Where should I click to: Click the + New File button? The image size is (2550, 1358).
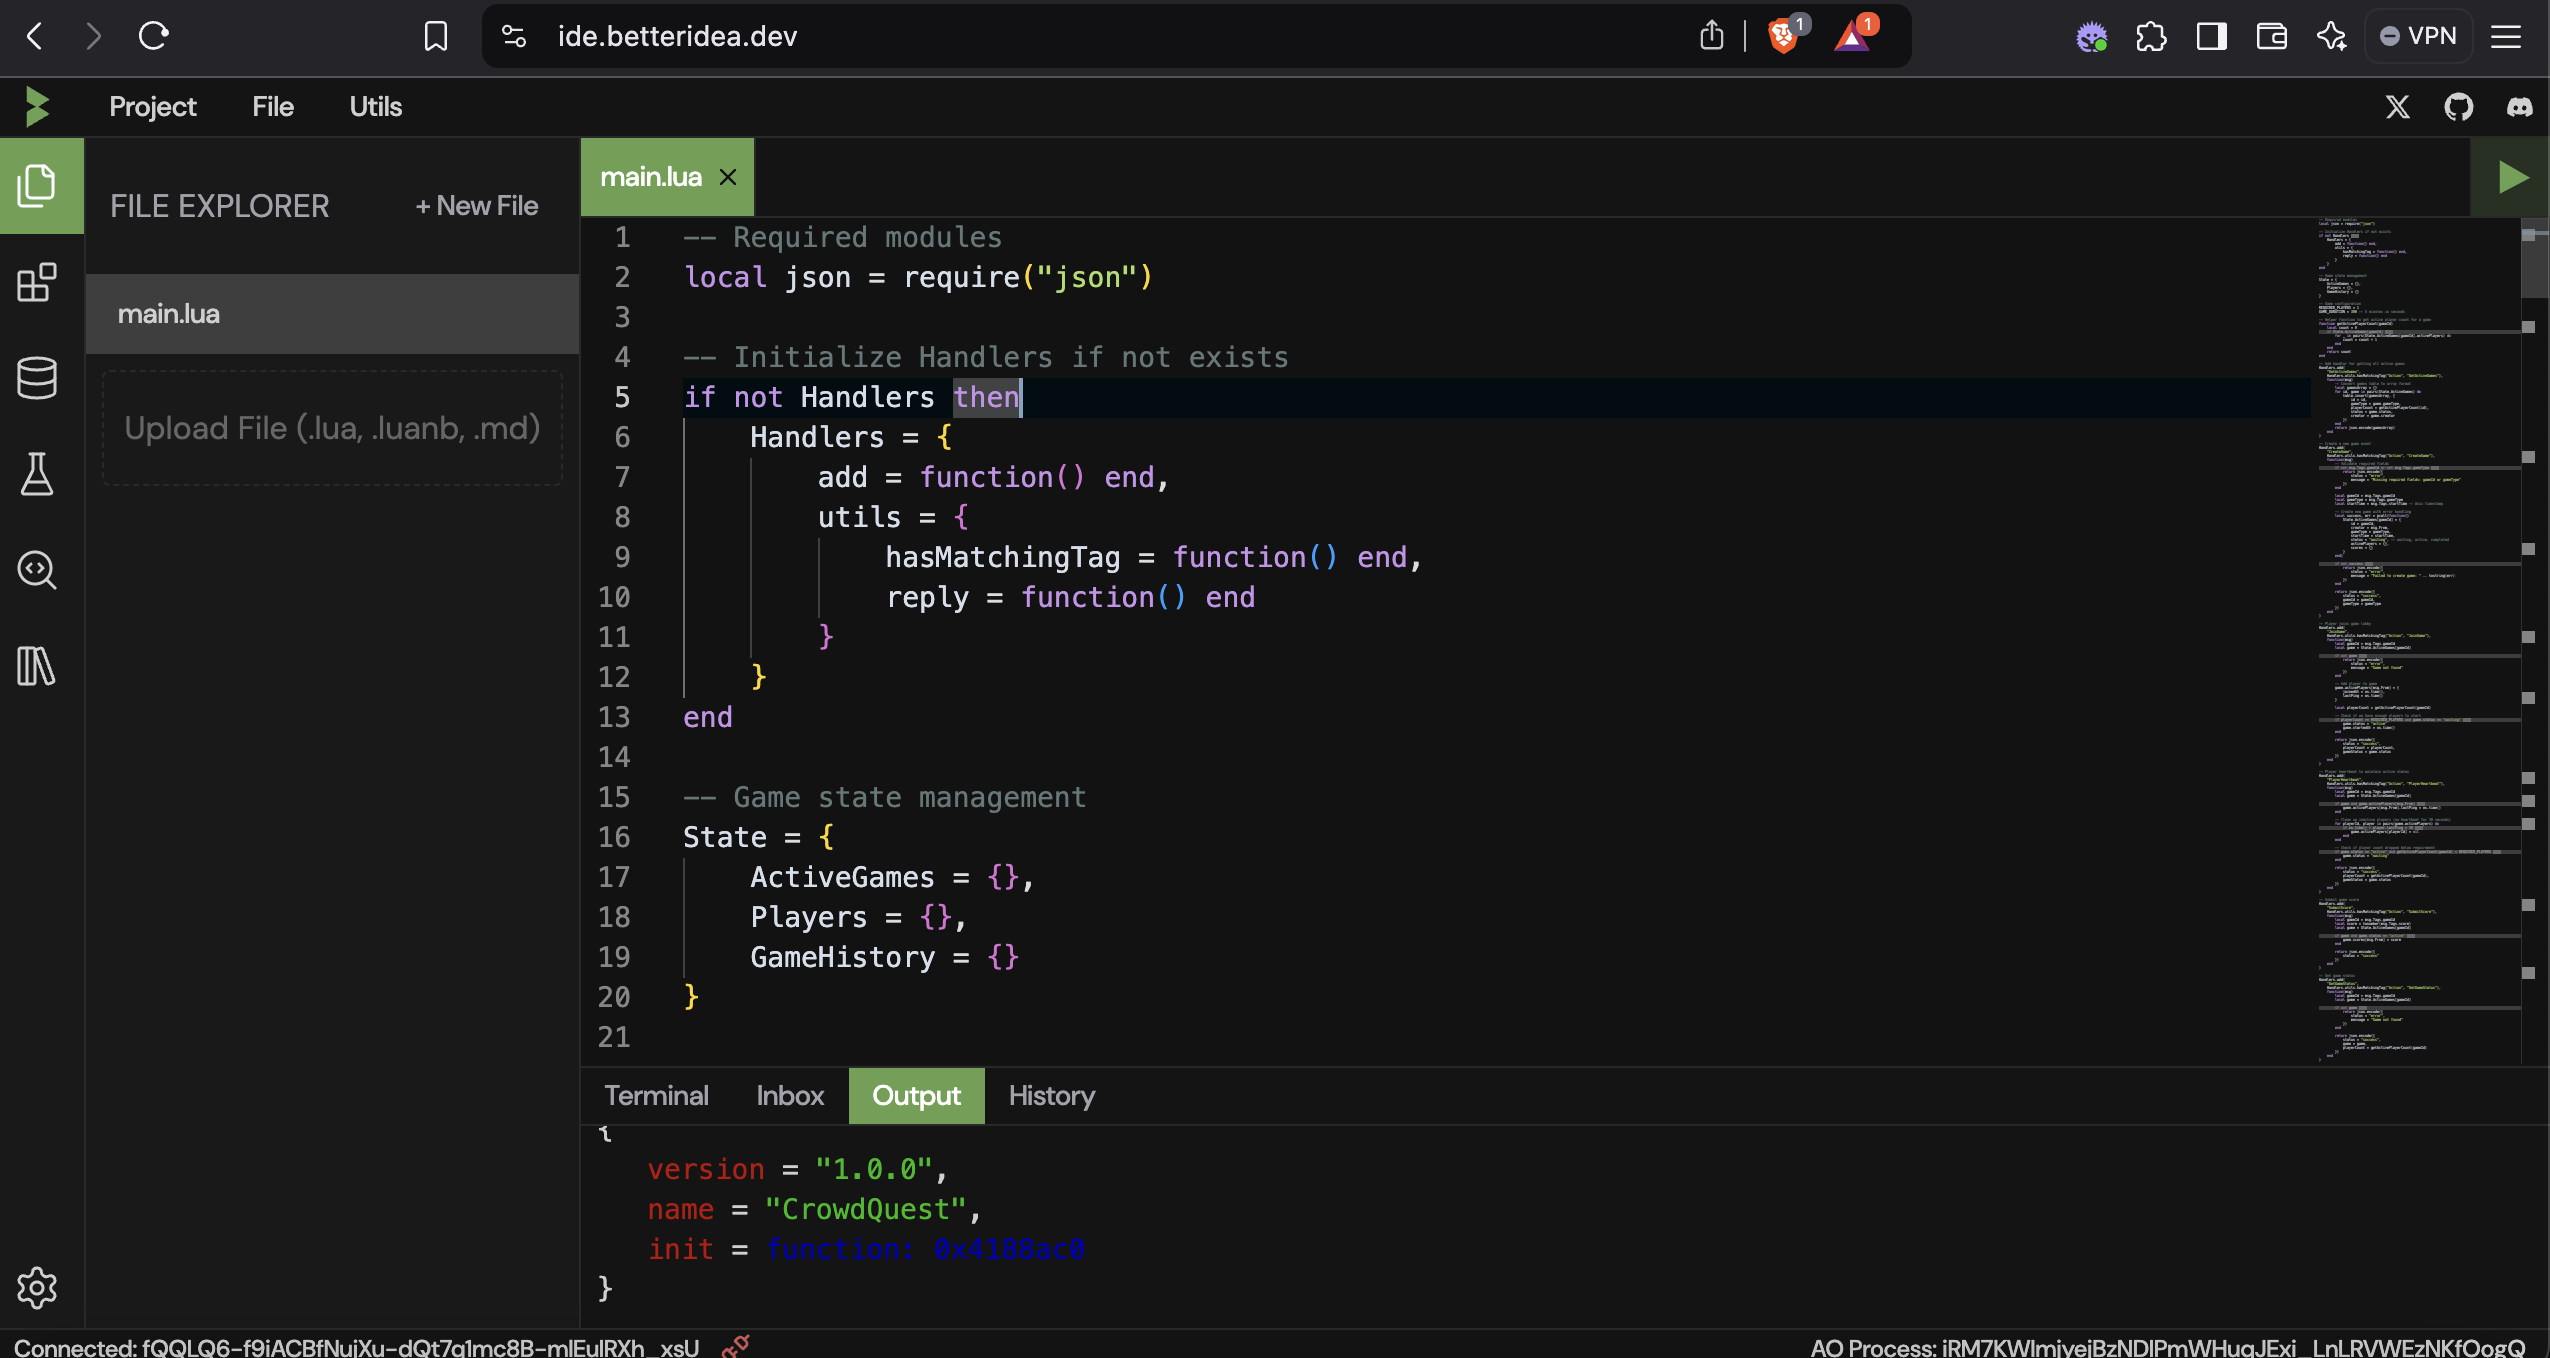[477, 206]
